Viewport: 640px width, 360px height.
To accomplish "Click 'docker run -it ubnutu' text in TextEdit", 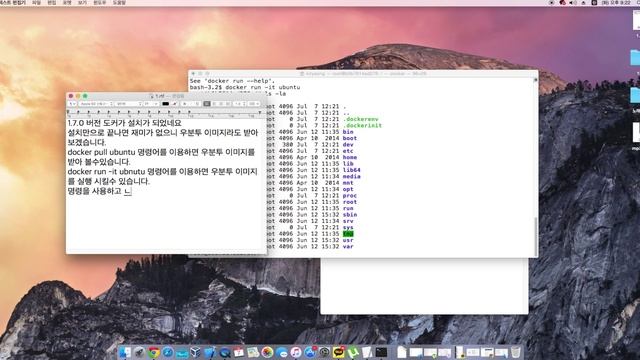I will pos(106,172).
